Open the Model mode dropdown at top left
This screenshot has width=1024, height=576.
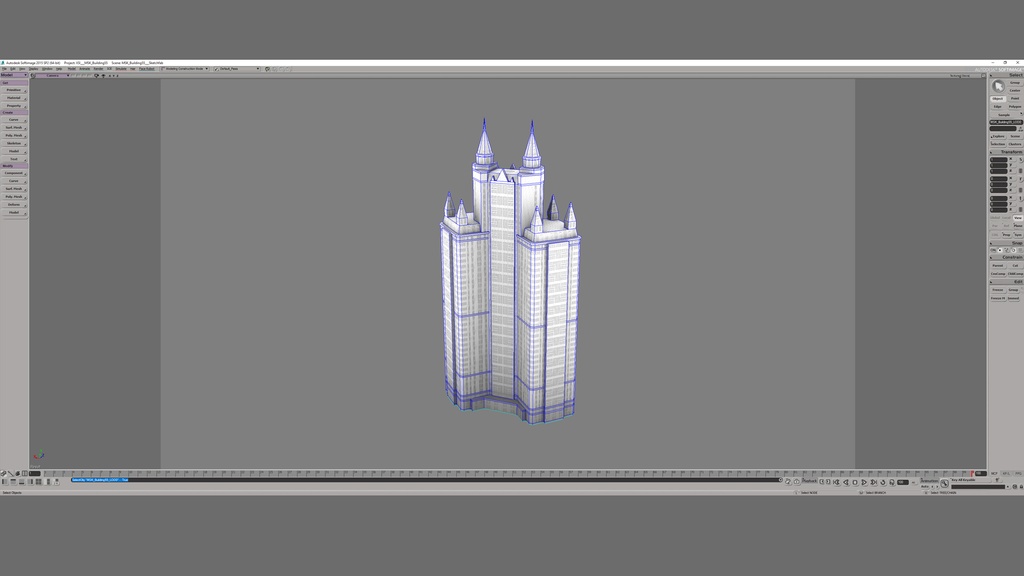click(15, 77)
